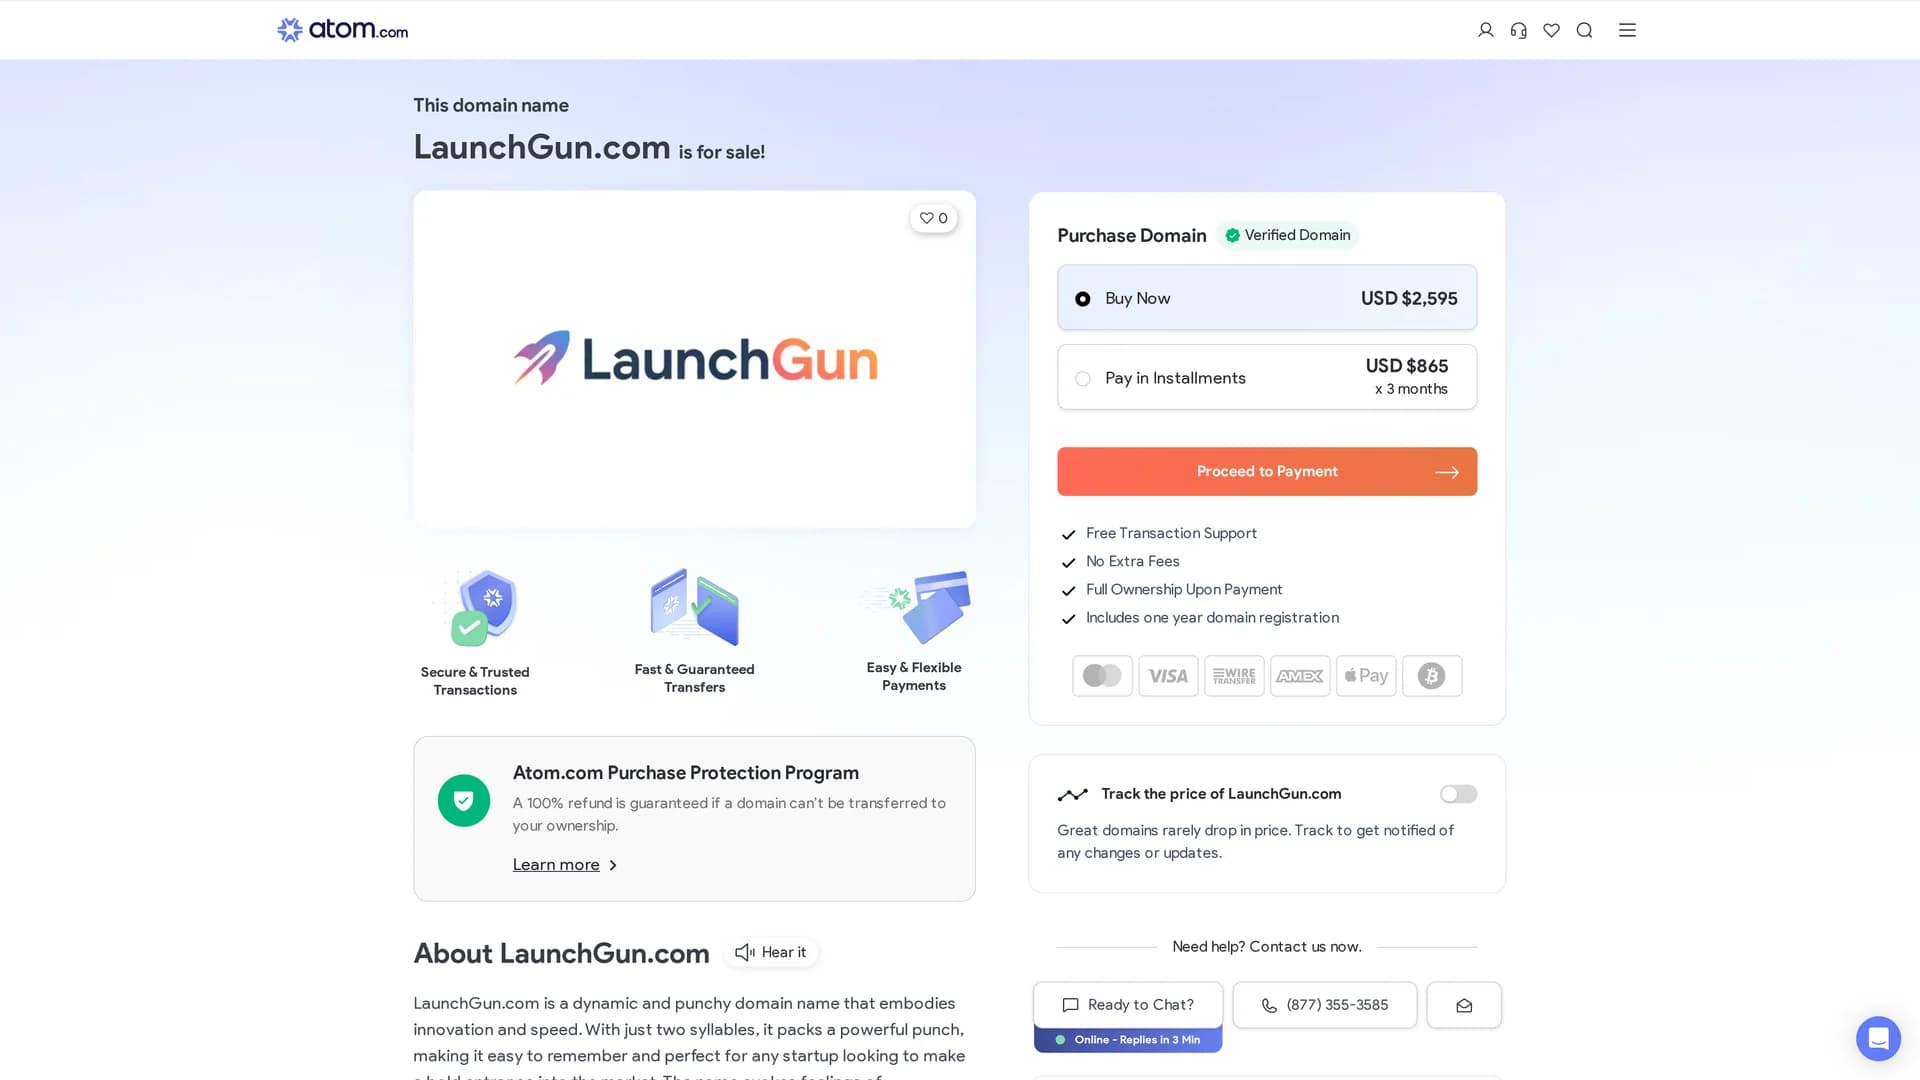This screenshot has height=1080, width=1920.
Task: Click Free Transaction Support text
Action: click(1171, 533)
